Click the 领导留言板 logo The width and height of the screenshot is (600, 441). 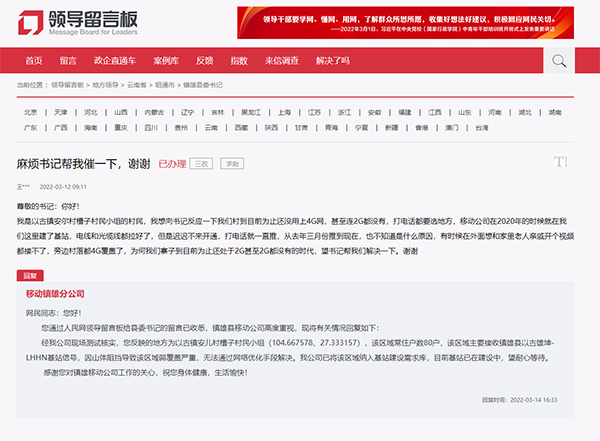pyautogui.click(x=78, y=23)
